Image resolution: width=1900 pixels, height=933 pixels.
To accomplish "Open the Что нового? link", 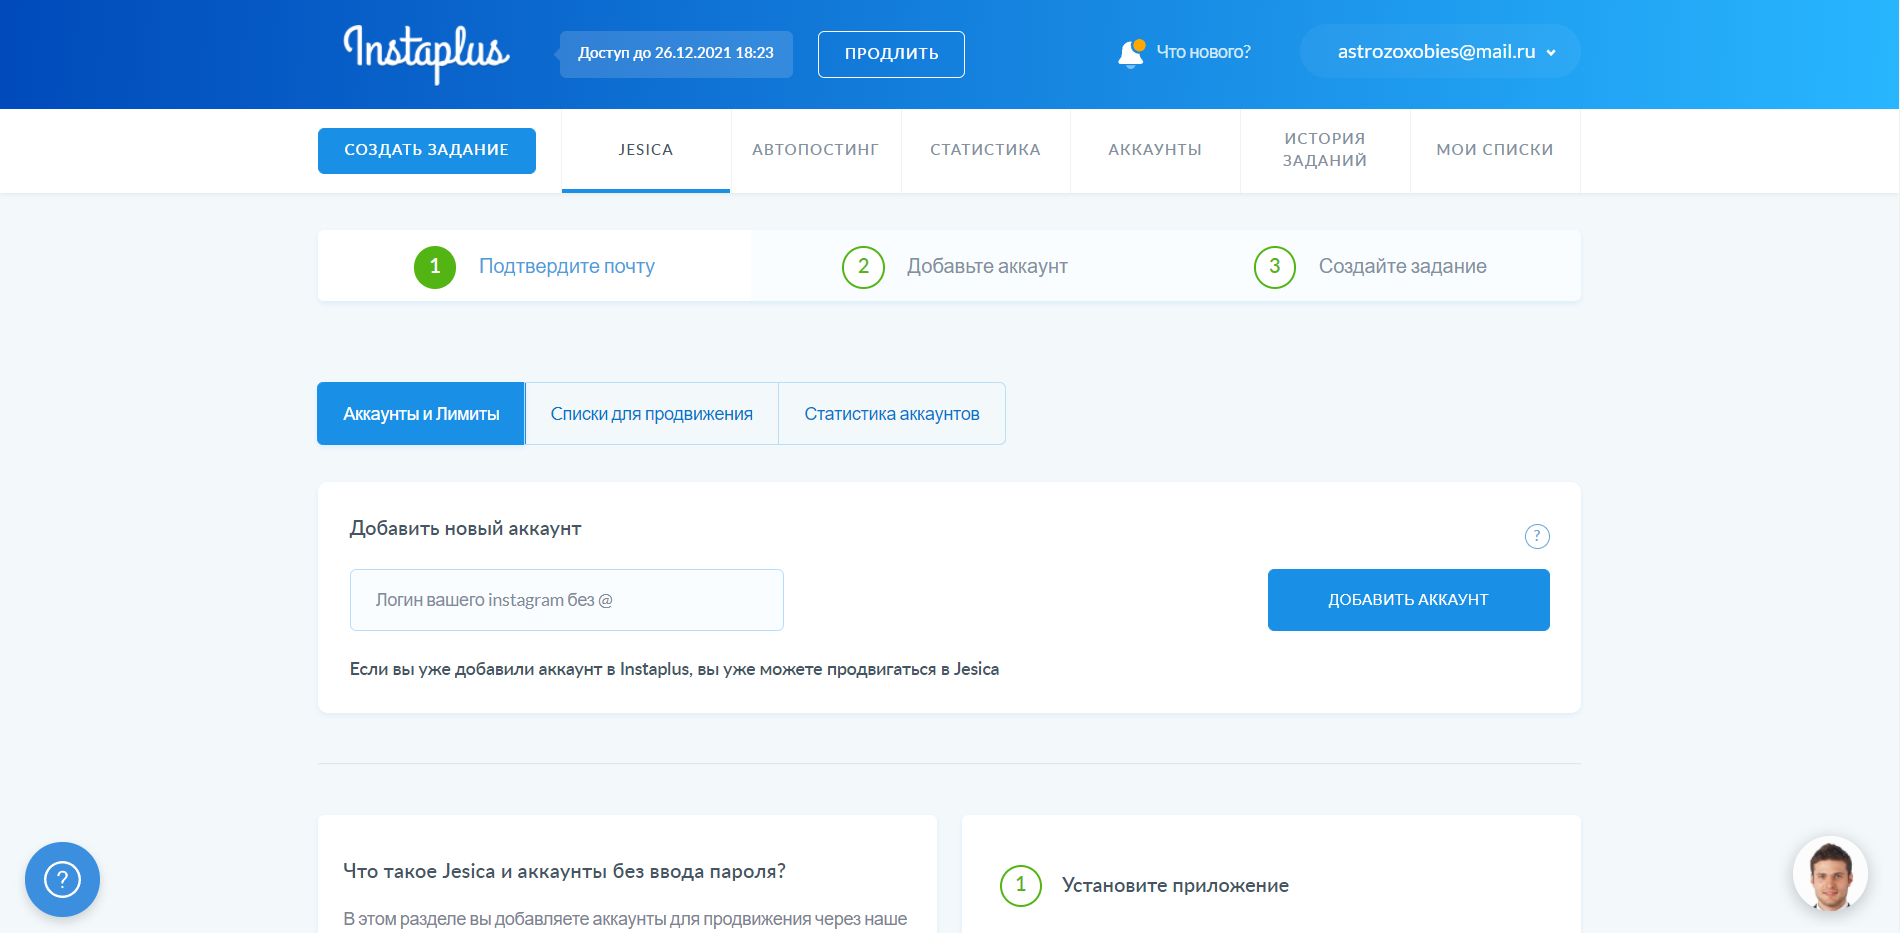I will click(x=1203, y=52).
